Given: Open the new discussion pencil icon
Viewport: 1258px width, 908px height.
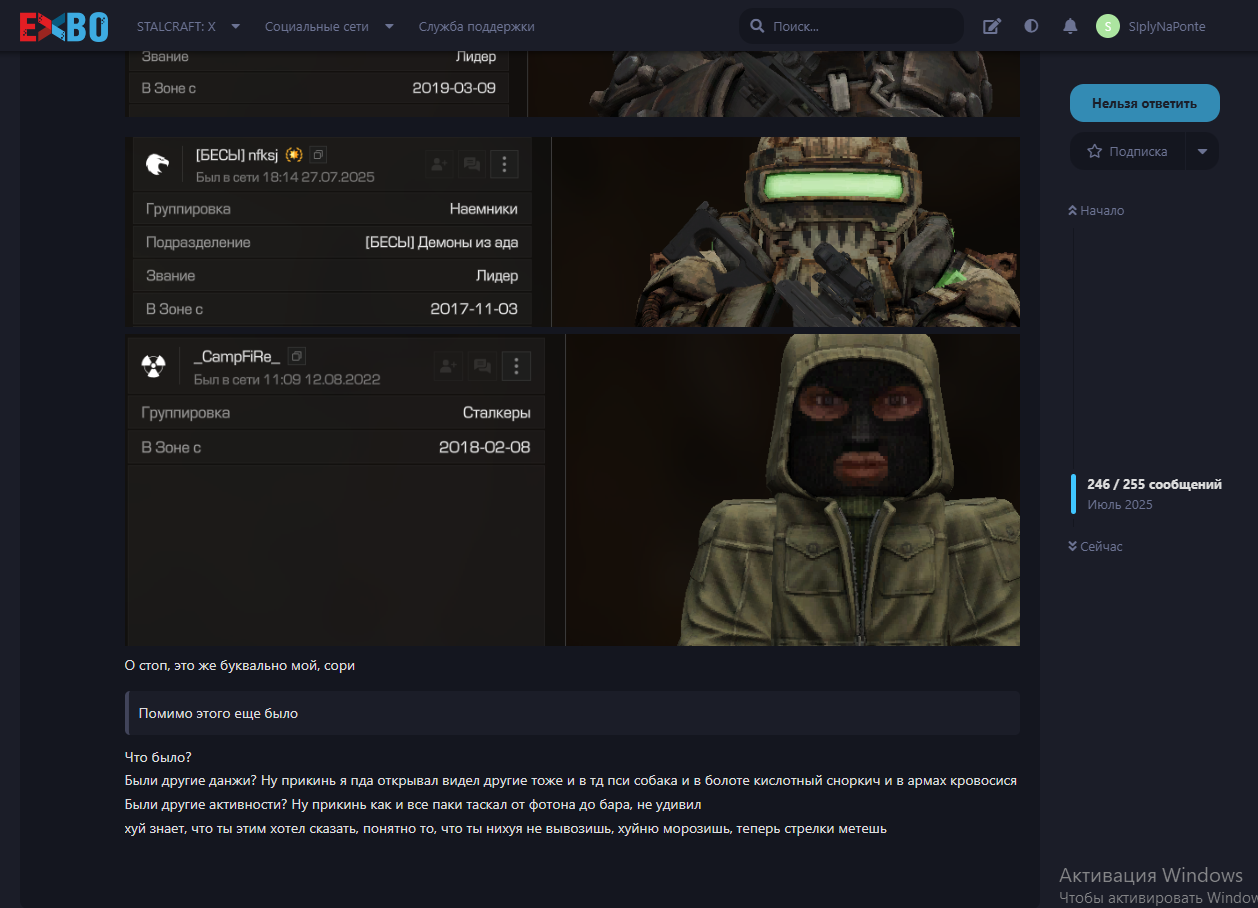Looking at the screenshot, I should (992, 26).
